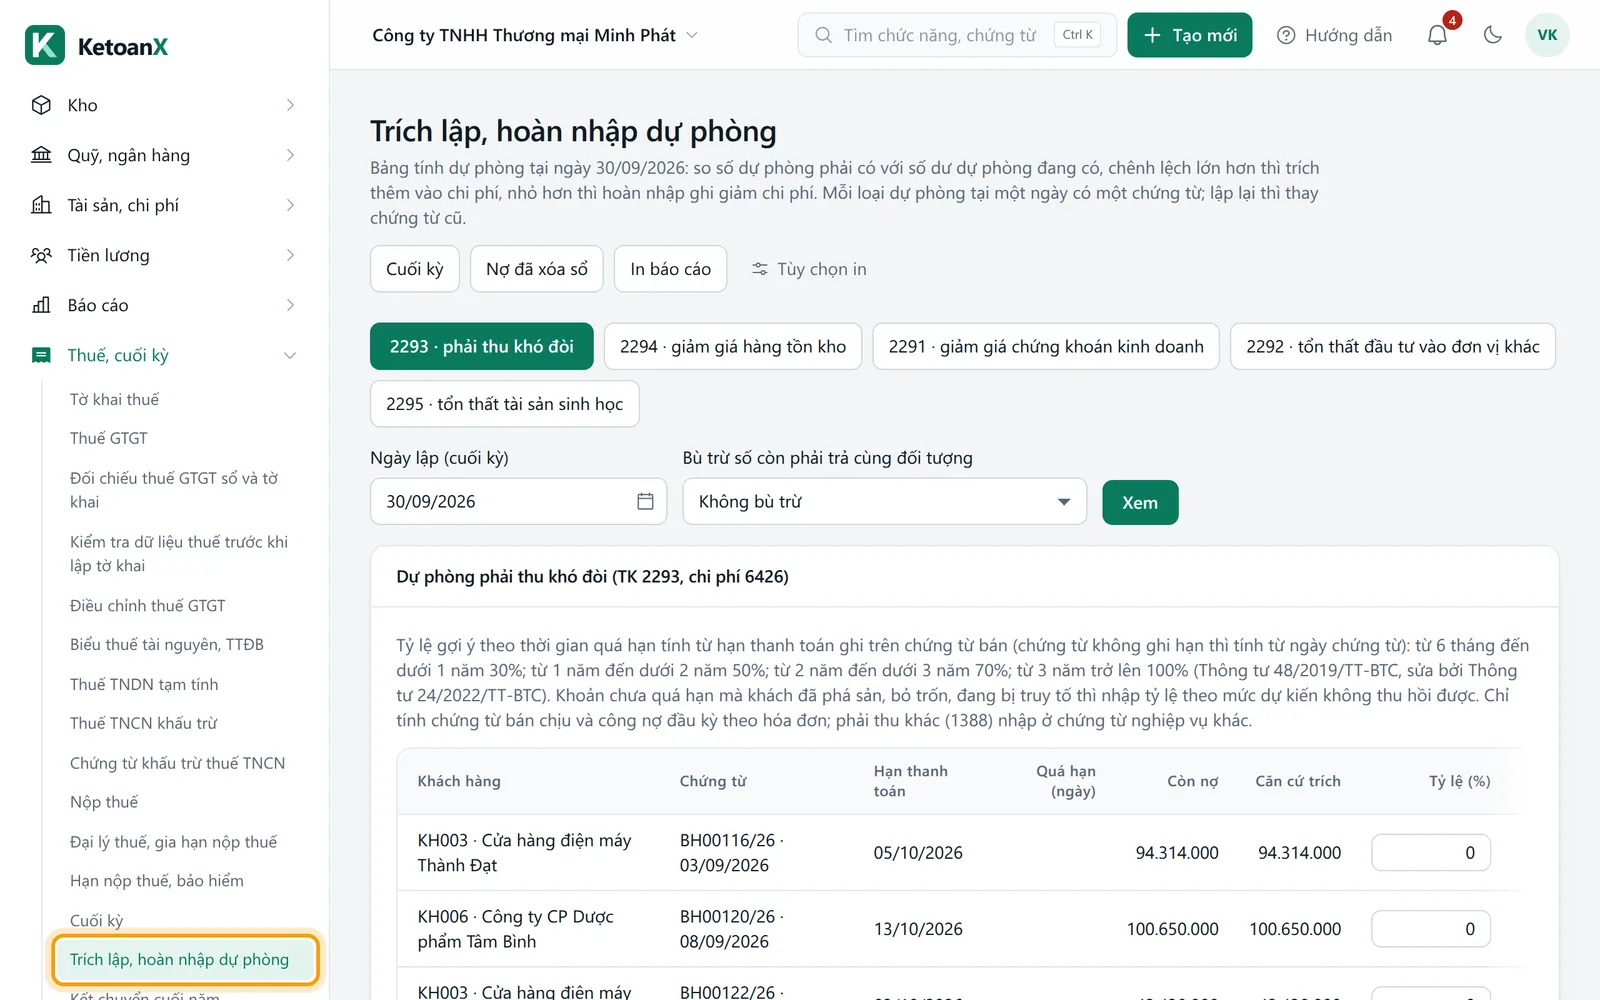Screen dimensions: 1600x1000
Task: Click the Báo cáo chart icon
Action: point(41,305)
